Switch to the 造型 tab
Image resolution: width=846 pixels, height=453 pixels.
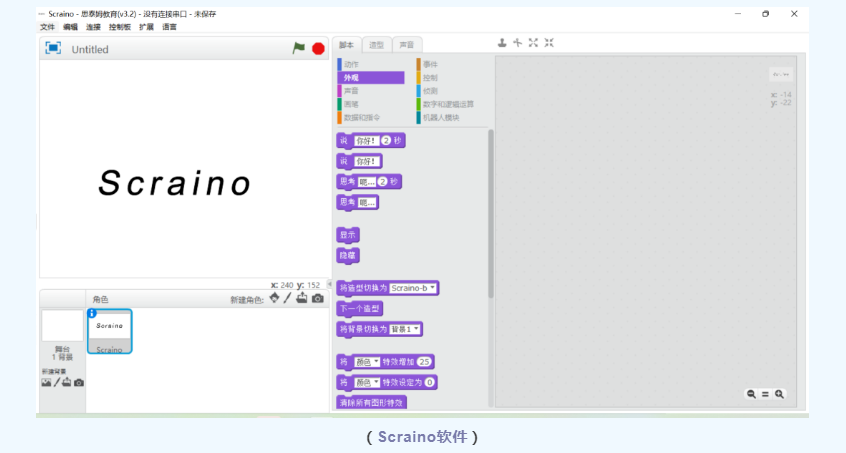pos(377,45)
